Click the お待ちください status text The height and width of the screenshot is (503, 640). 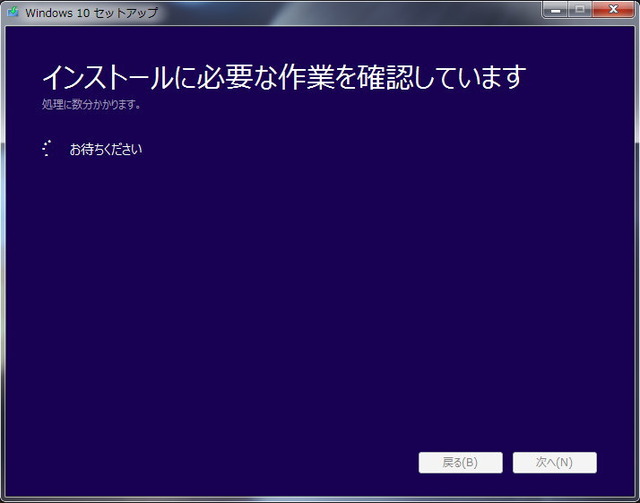coord(106,149)
